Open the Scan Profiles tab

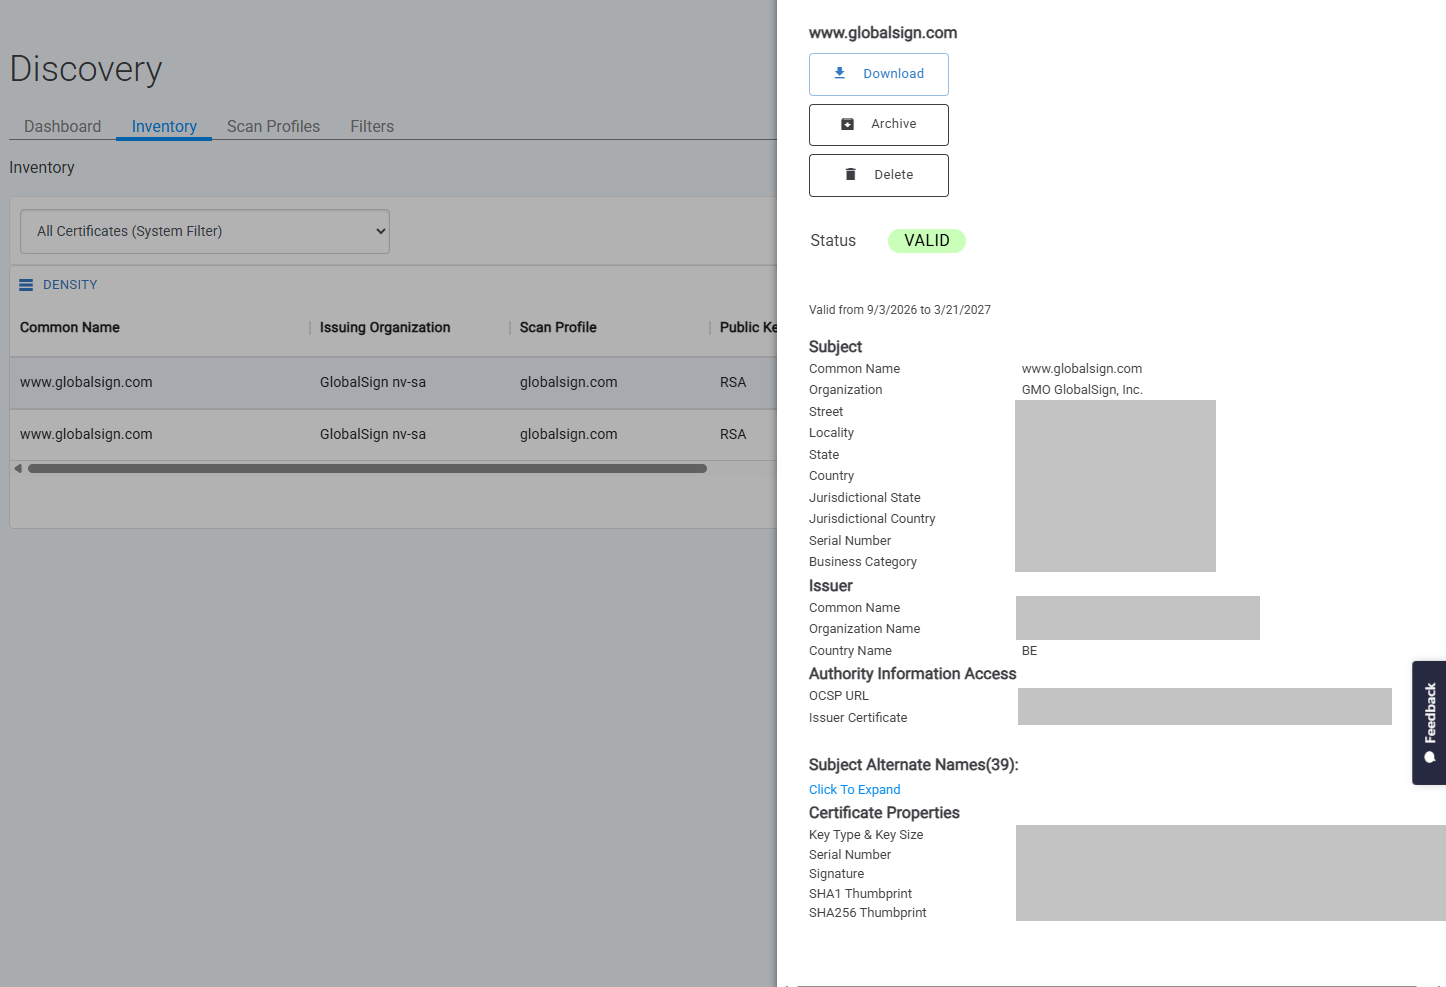pyautogui.click(x=273, y=126)
